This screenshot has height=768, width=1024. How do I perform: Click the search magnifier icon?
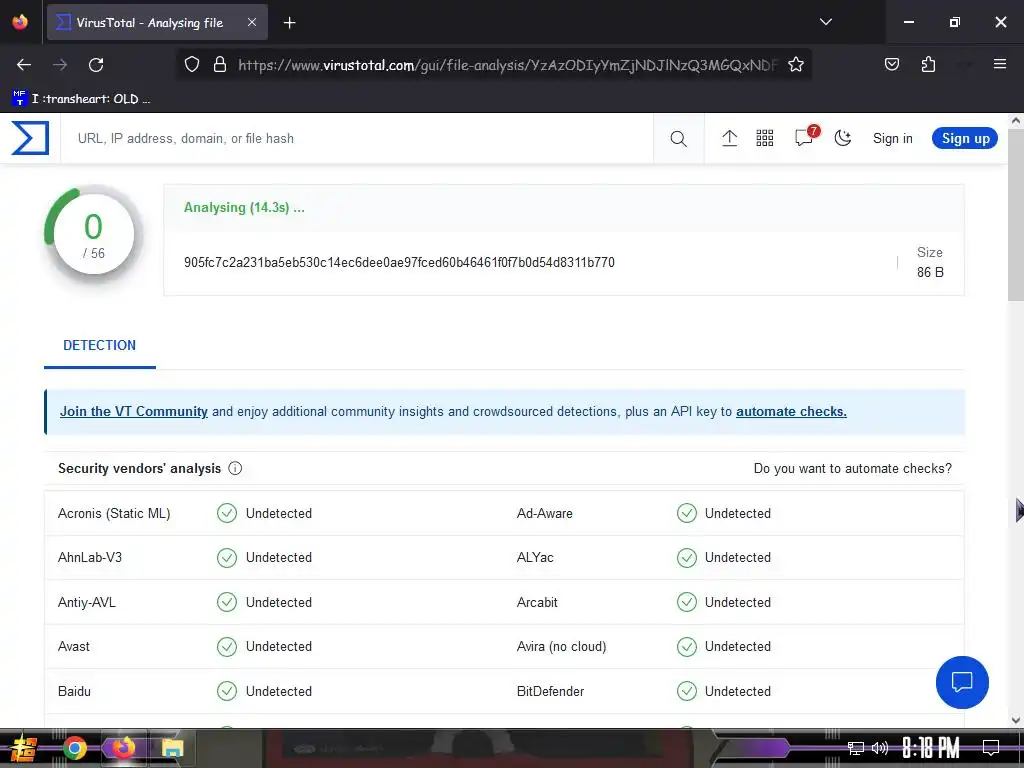coord(679,138)
